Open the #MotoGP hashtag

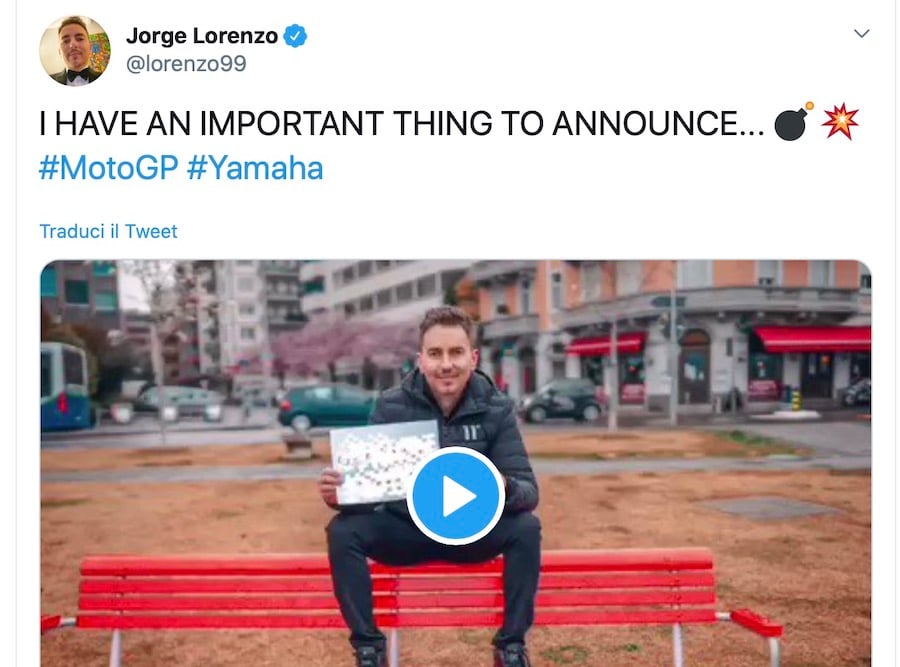[x=108, y=168]
